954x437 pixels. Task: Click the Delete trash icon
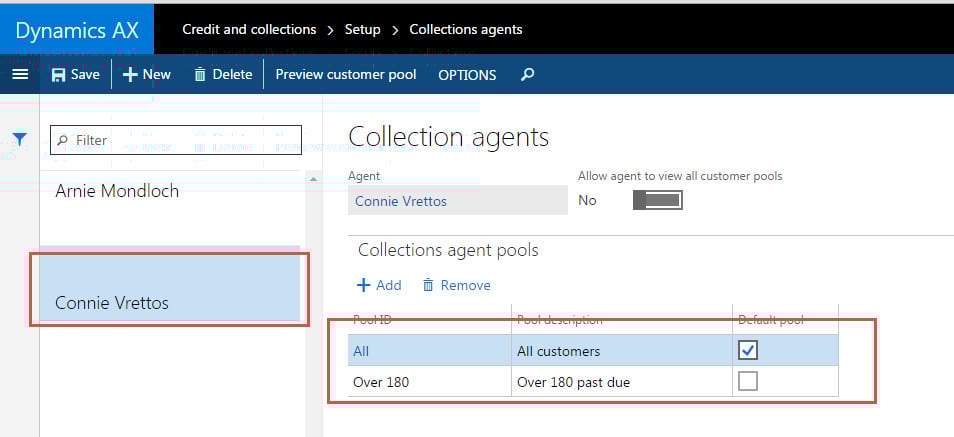(x=200, y=75)
